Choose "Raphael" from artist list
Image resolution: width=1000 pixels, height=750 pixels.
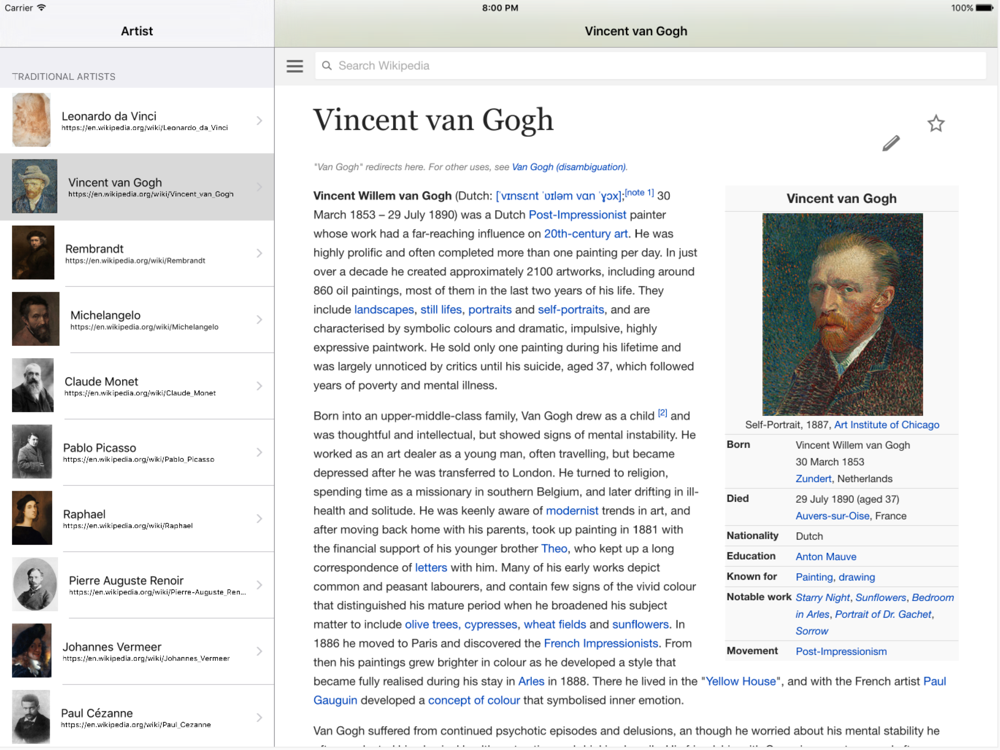(84, 514)
